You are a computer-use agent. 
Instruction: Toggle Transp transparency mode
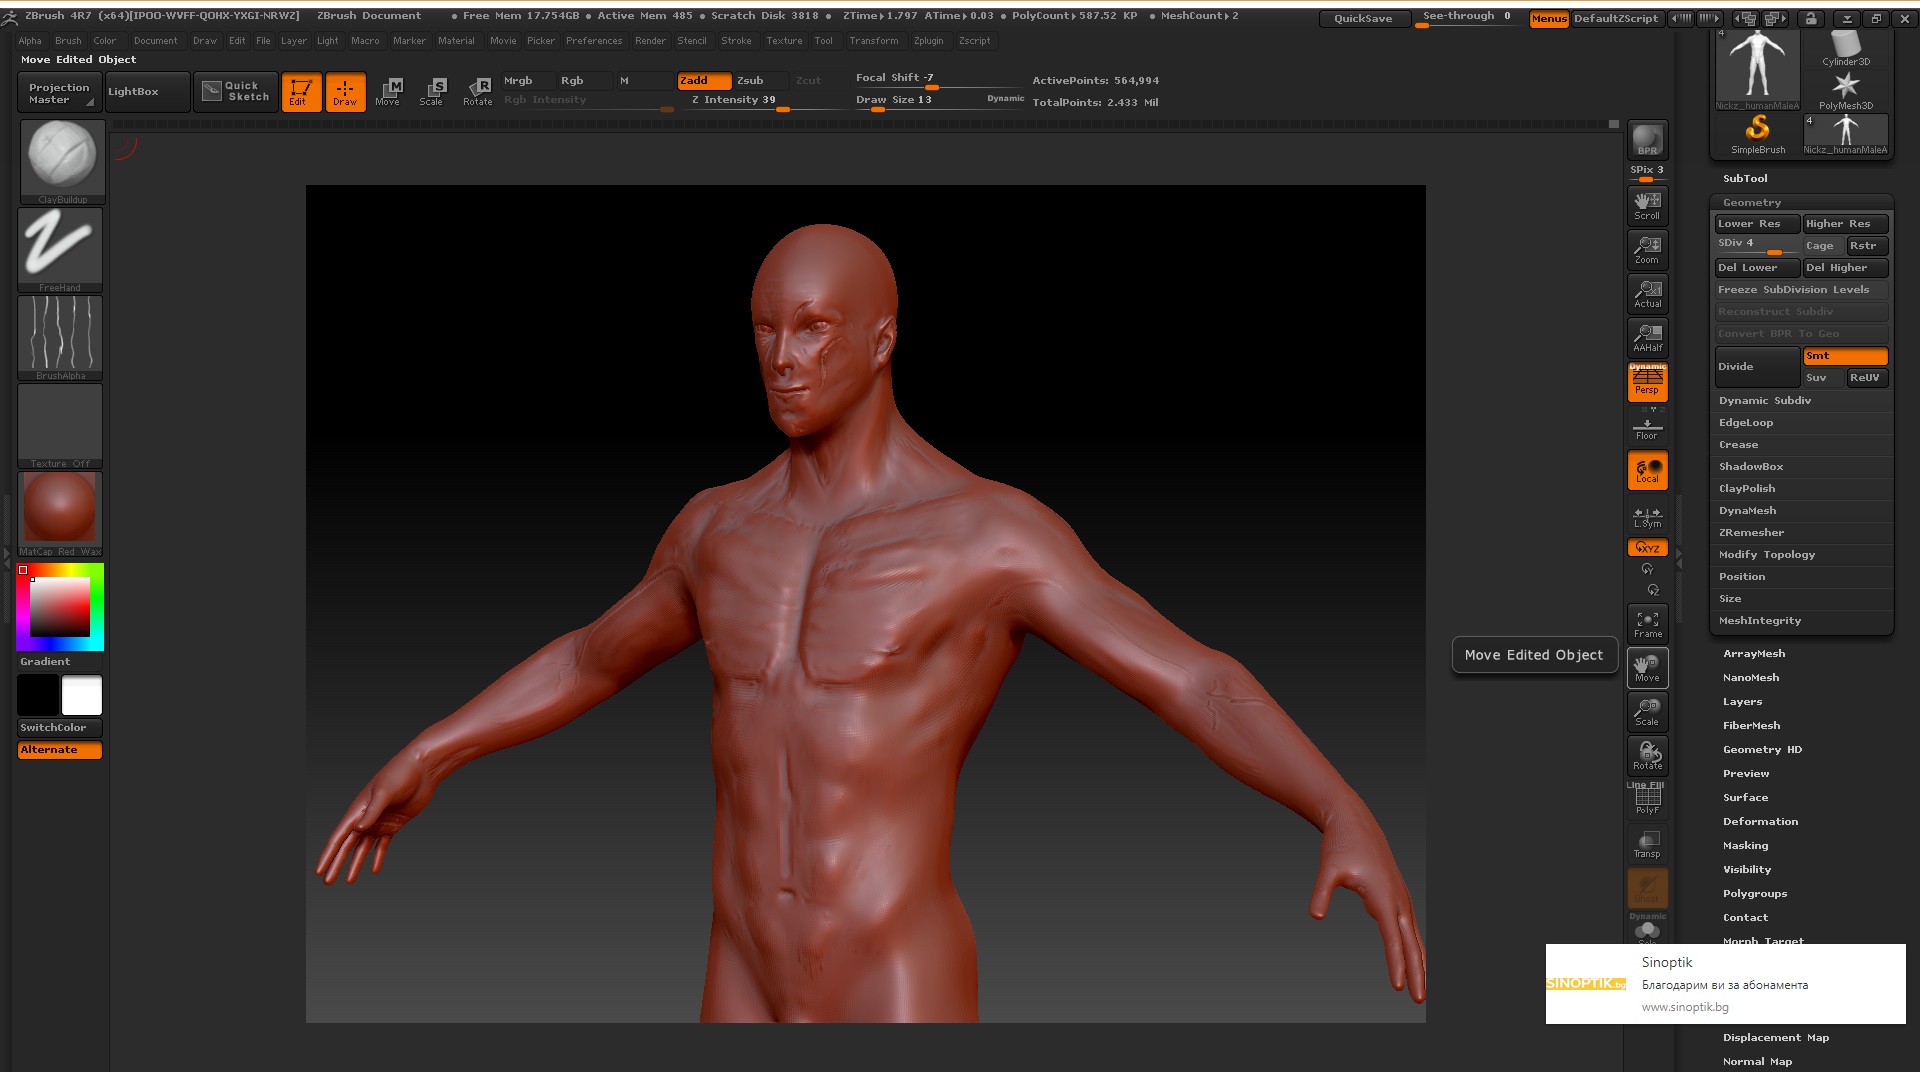pyautogui.click(x=1648, y=844)
